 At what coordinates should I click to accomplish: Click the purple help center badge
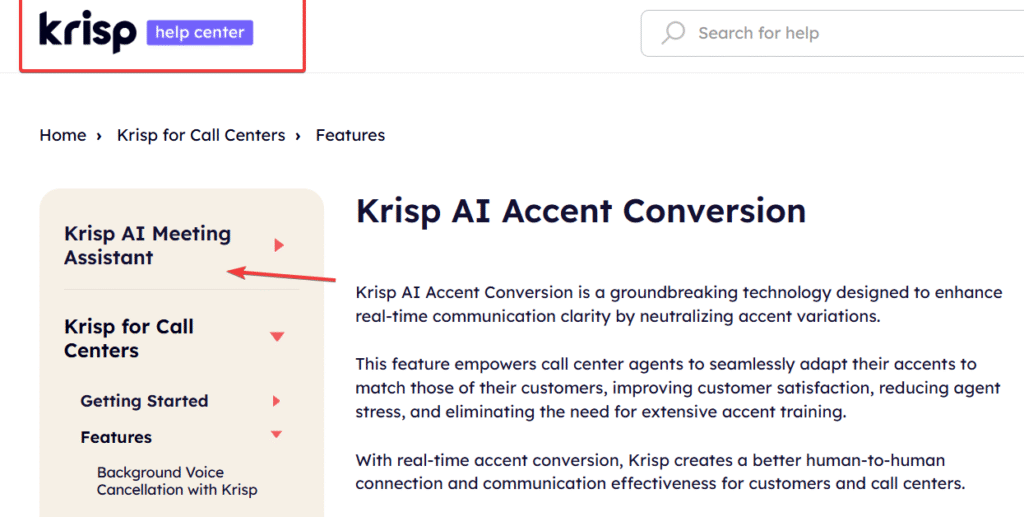(200, 33)
